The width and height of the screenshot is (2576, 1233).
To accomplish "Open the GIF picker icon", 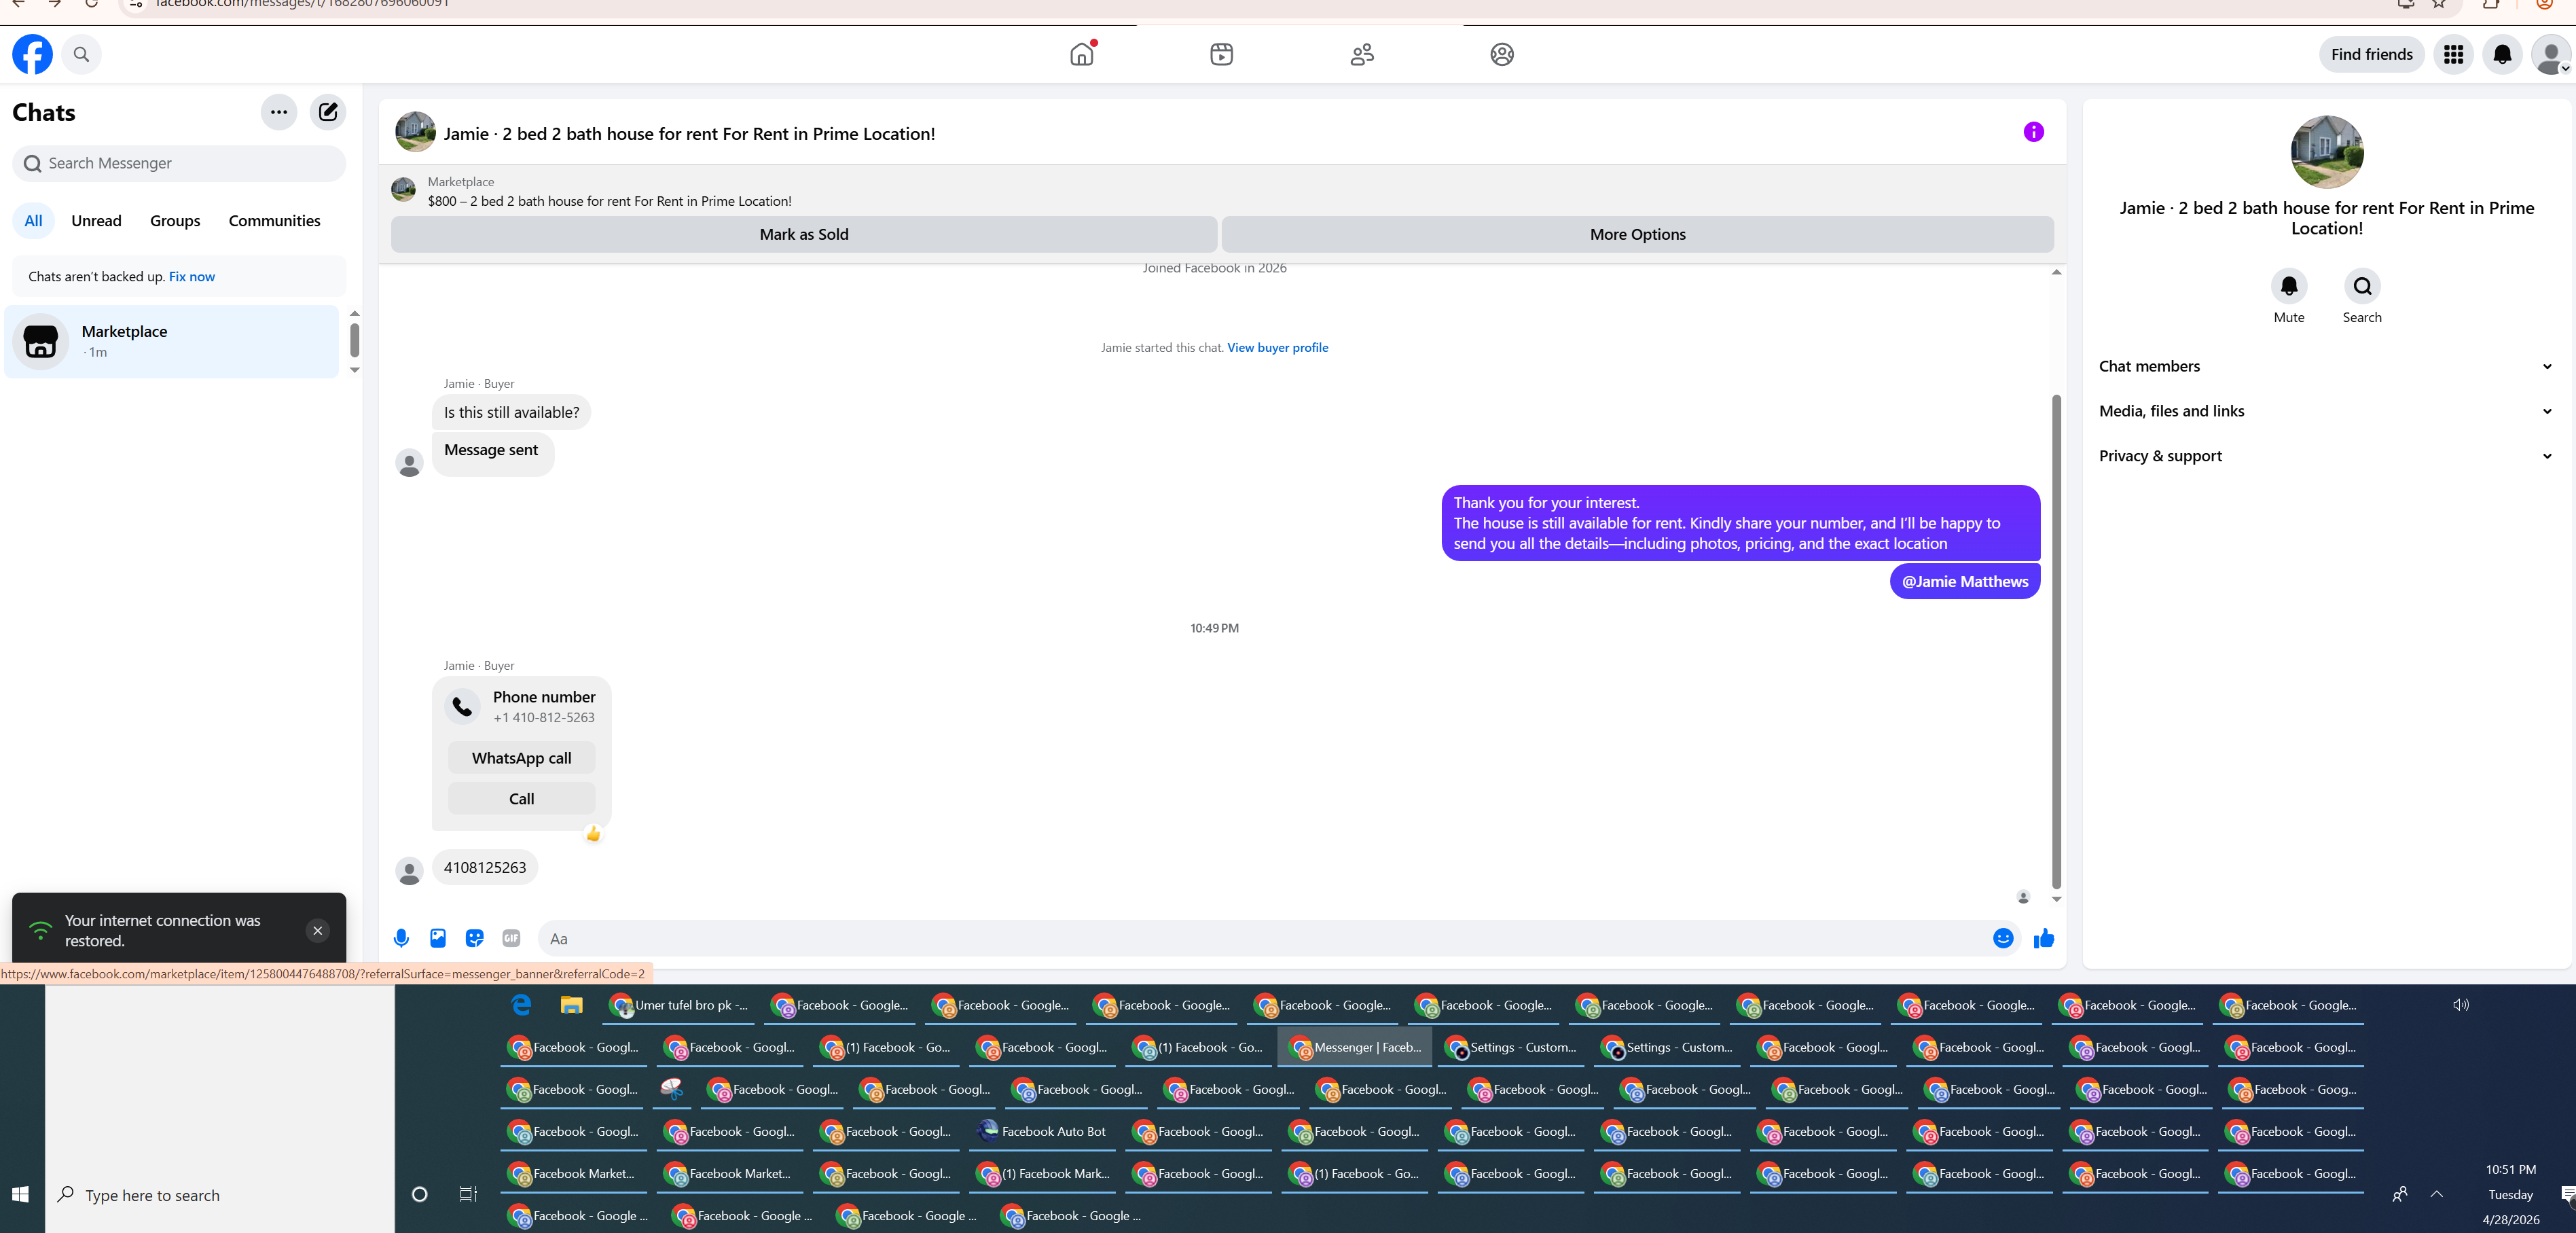I will (x=511, y=938).
